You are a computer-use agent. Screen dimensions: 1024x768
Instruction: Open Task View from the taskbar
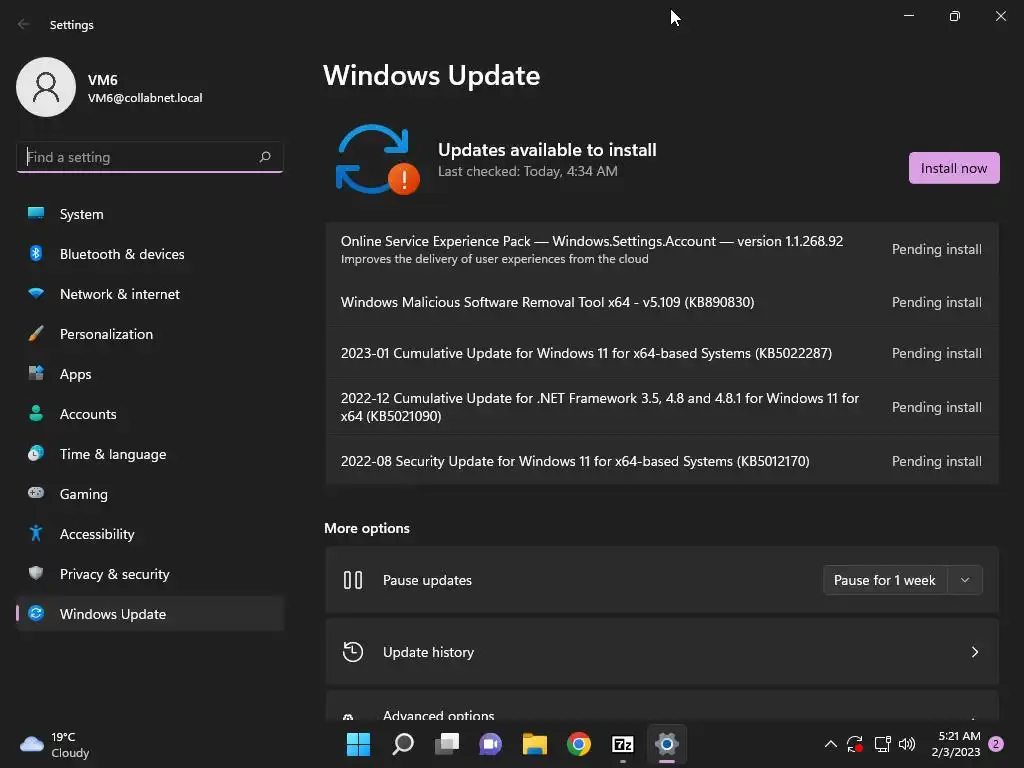tap(447, 744)
